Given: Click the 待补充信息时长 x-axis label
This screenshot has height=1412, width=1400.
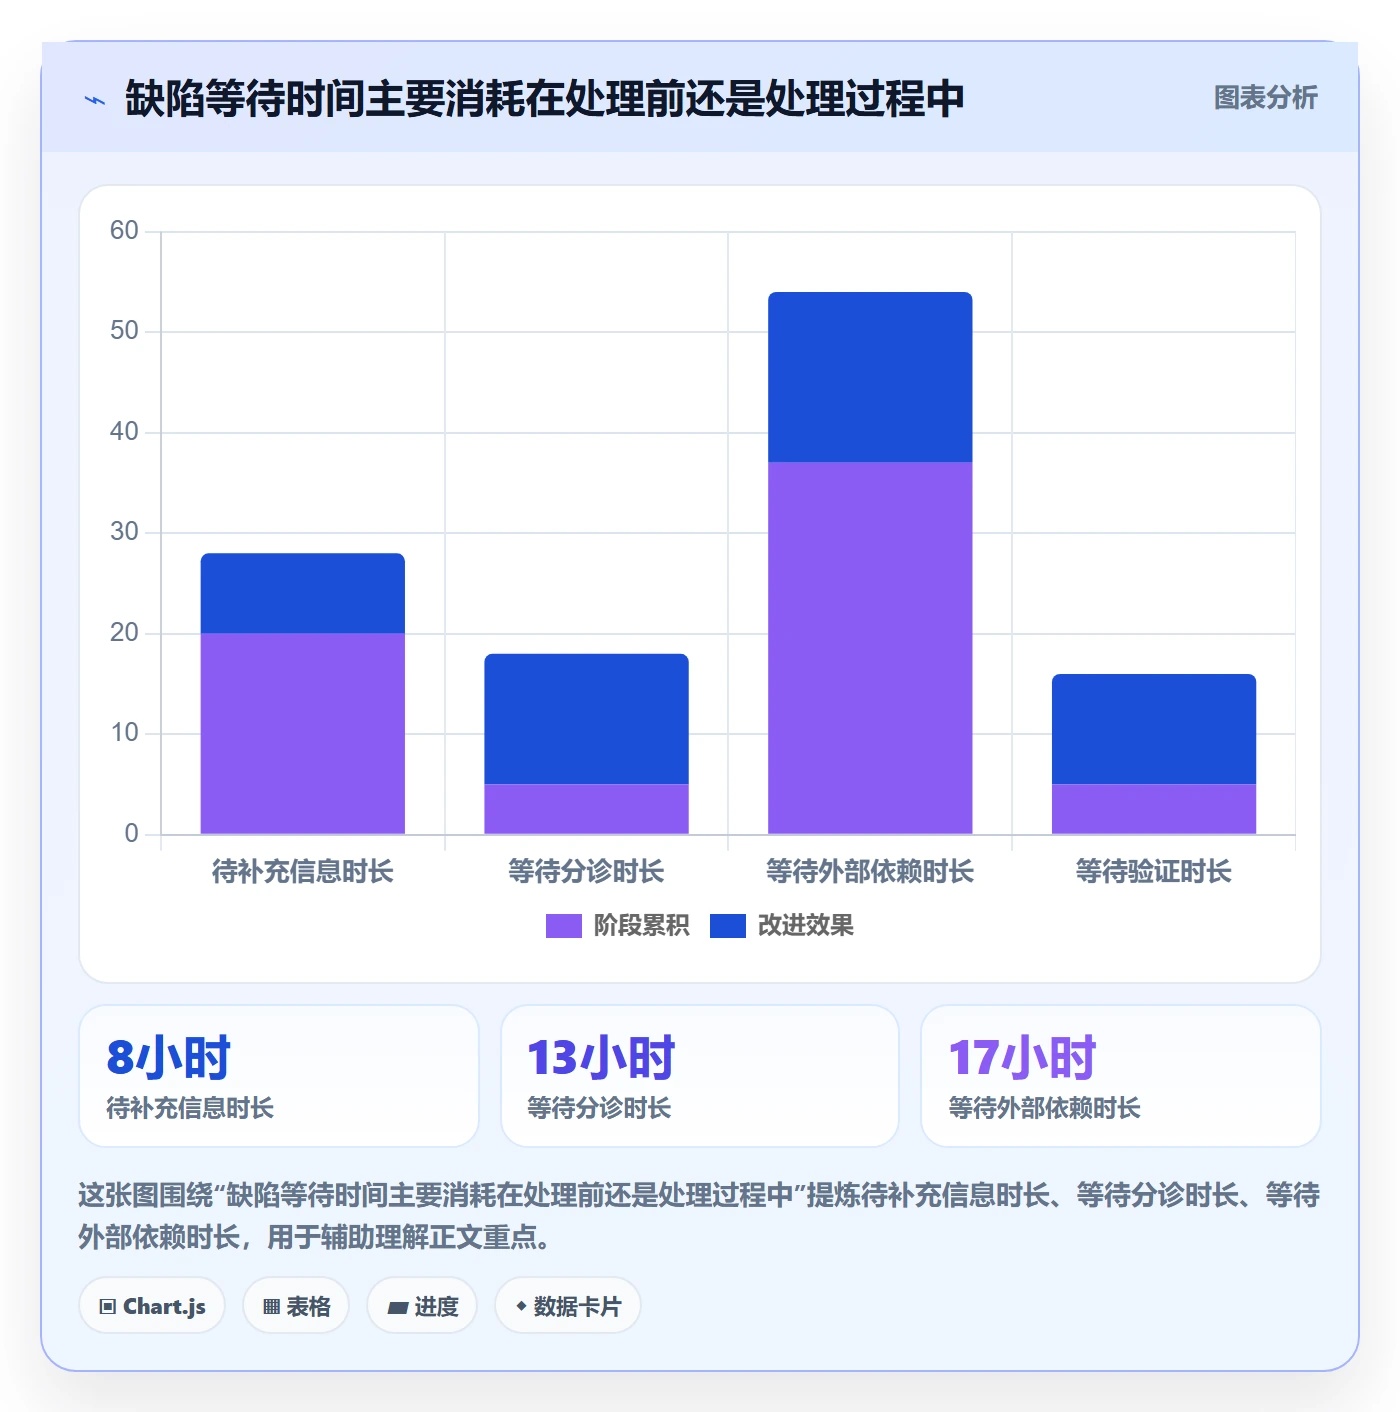Looking at the screenshot, I should (x=303, y=872).
